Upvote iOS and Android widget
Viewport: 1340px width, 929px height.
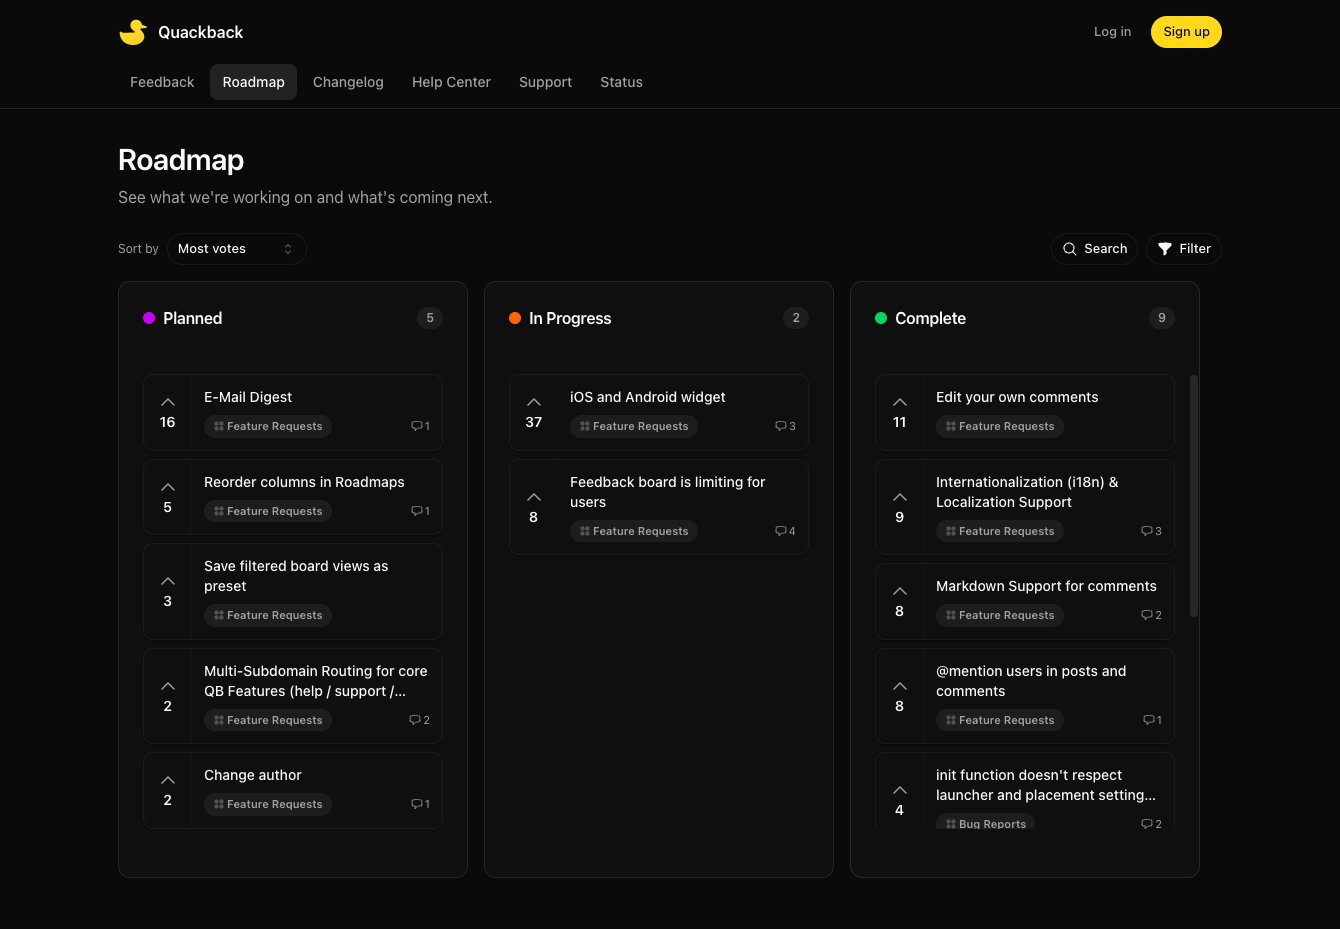pyautogui.click(x=534, y=412)
